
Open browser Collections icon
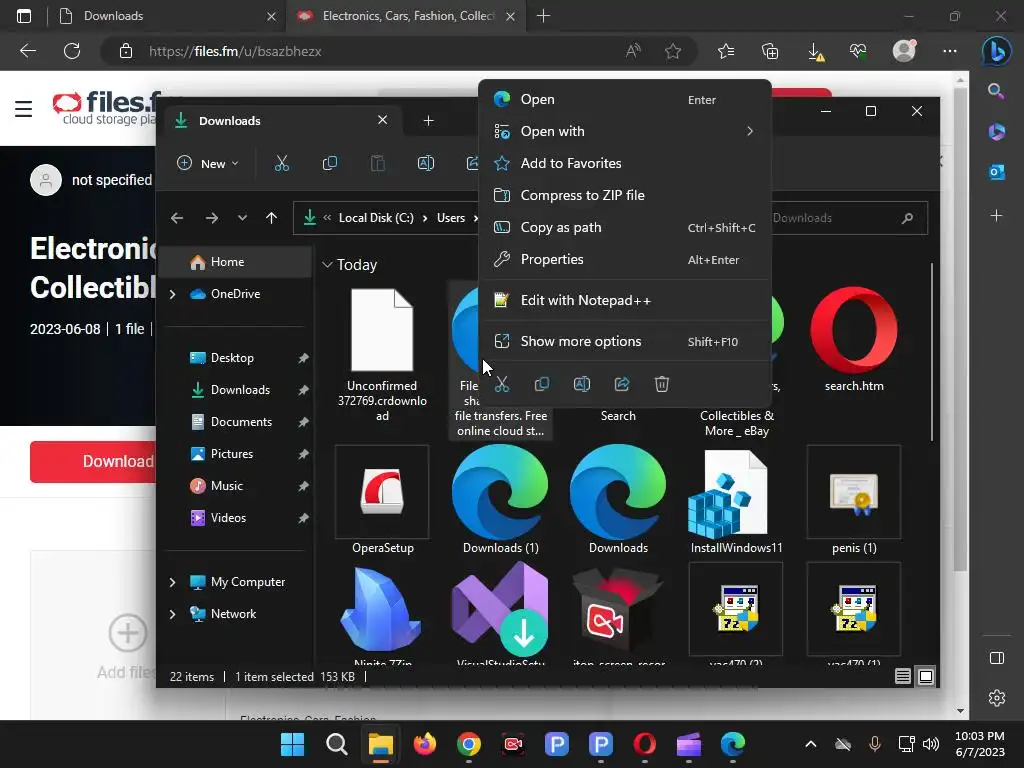tap(770, 51)
